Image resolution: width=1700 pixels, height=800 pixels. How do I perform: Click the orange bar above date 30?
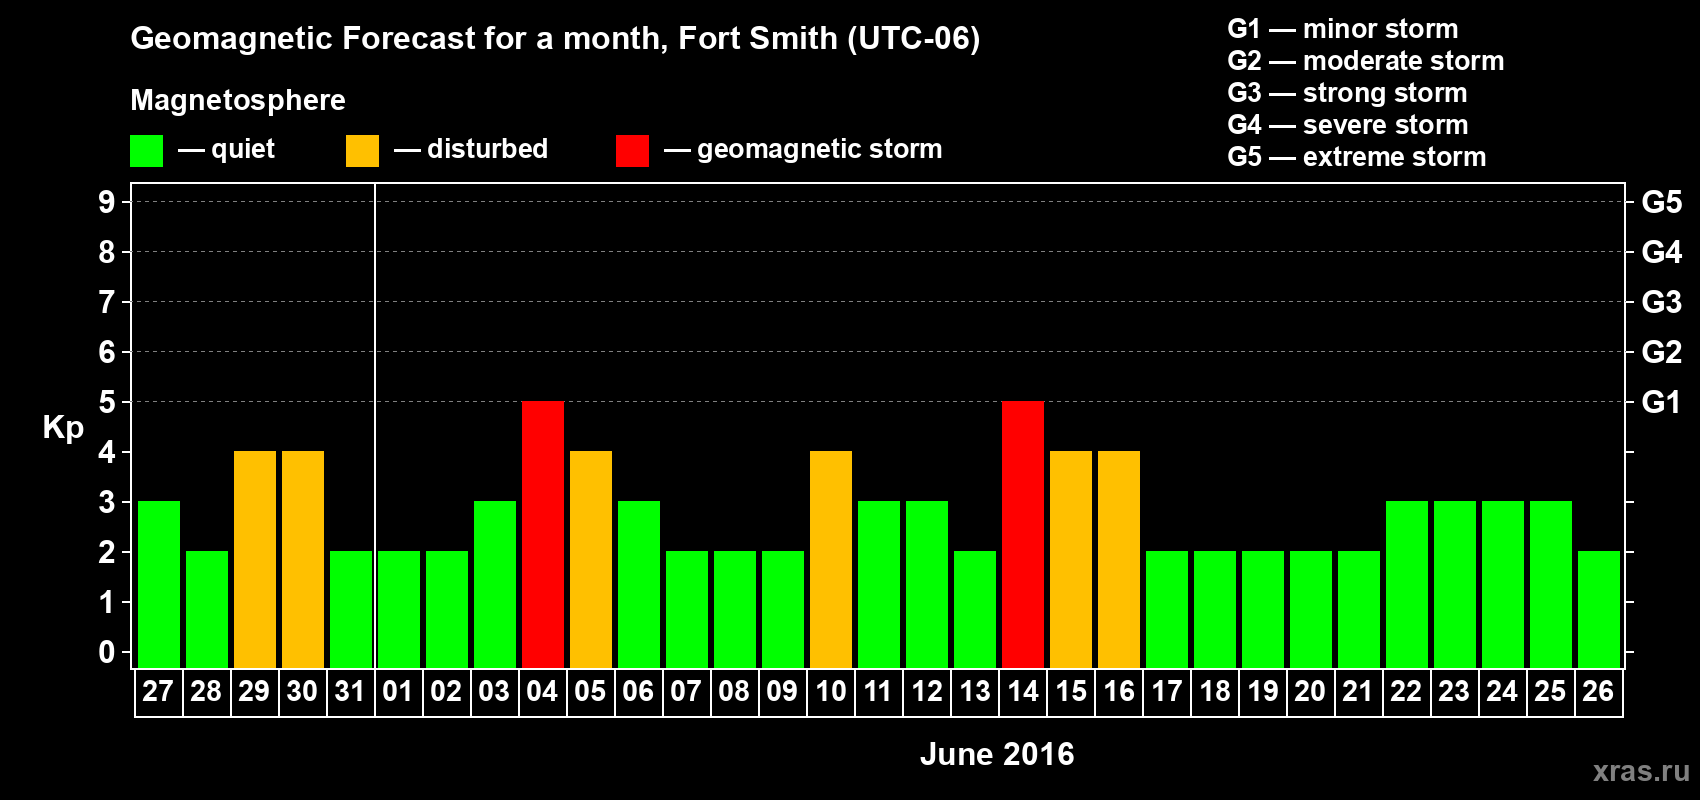303,559
